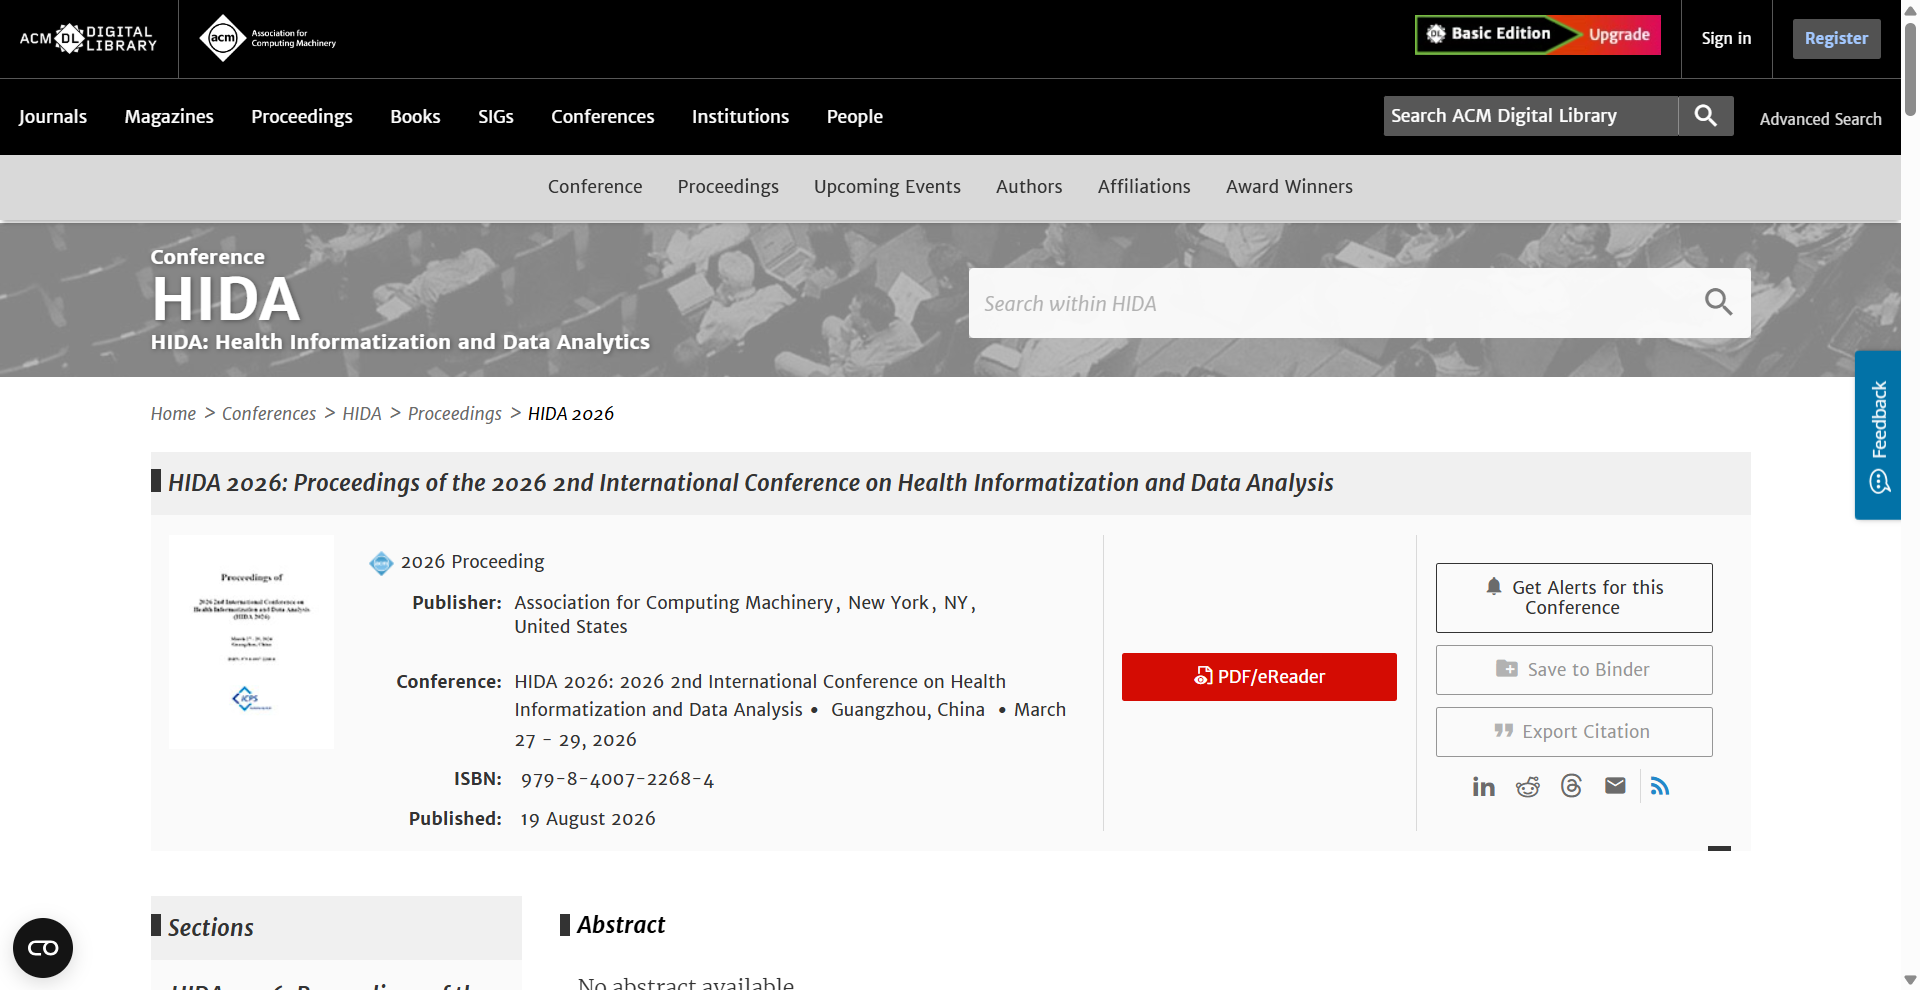The height and width of the screenshot is (990, 1920).
Task: Open the Sign in link
Action: 1726,39
